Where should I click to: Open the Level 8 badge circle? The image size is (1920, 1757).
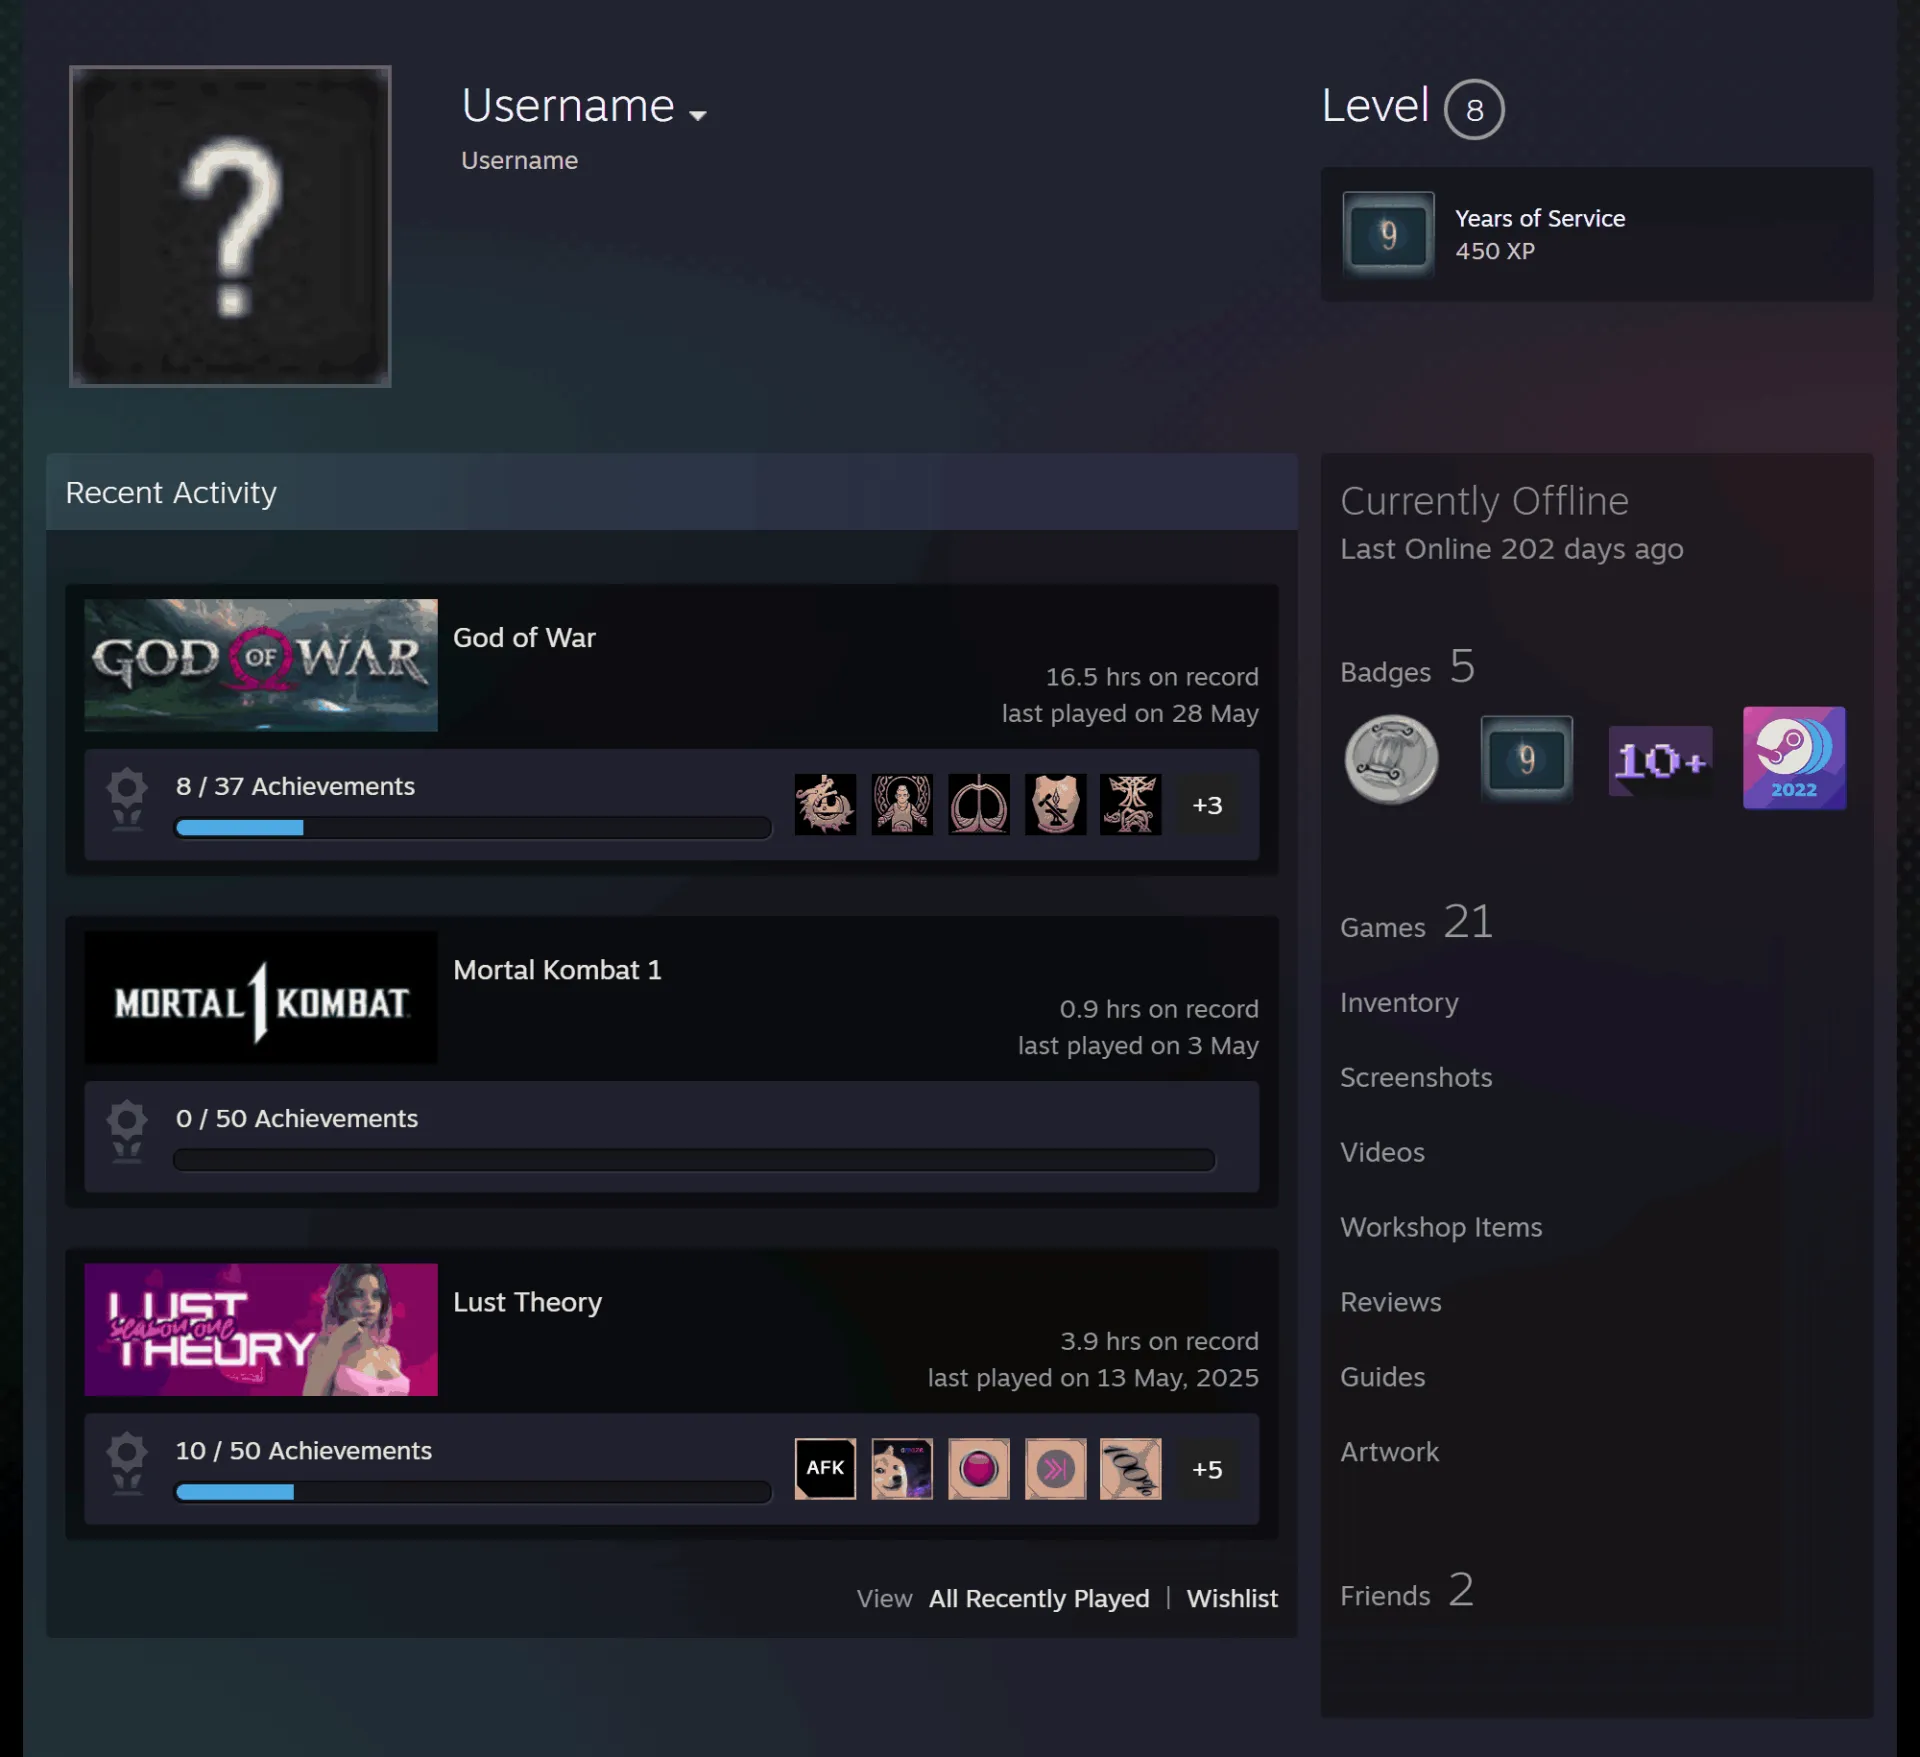[x=1474, y=109]
